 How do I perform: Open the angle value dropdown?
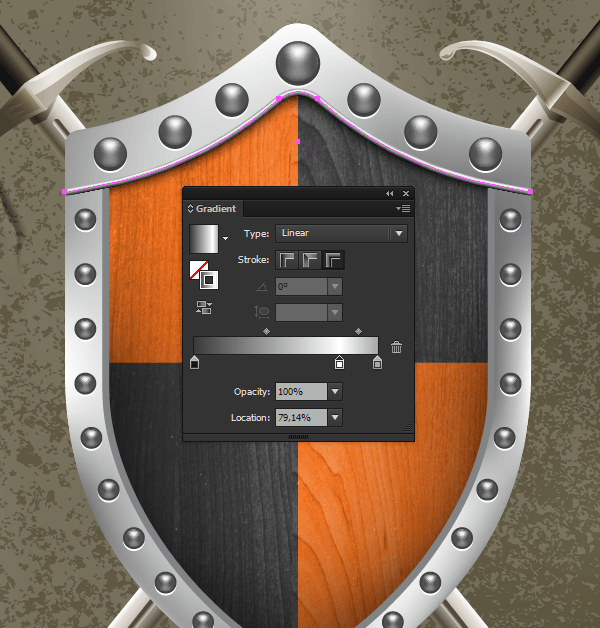(335, 287)
